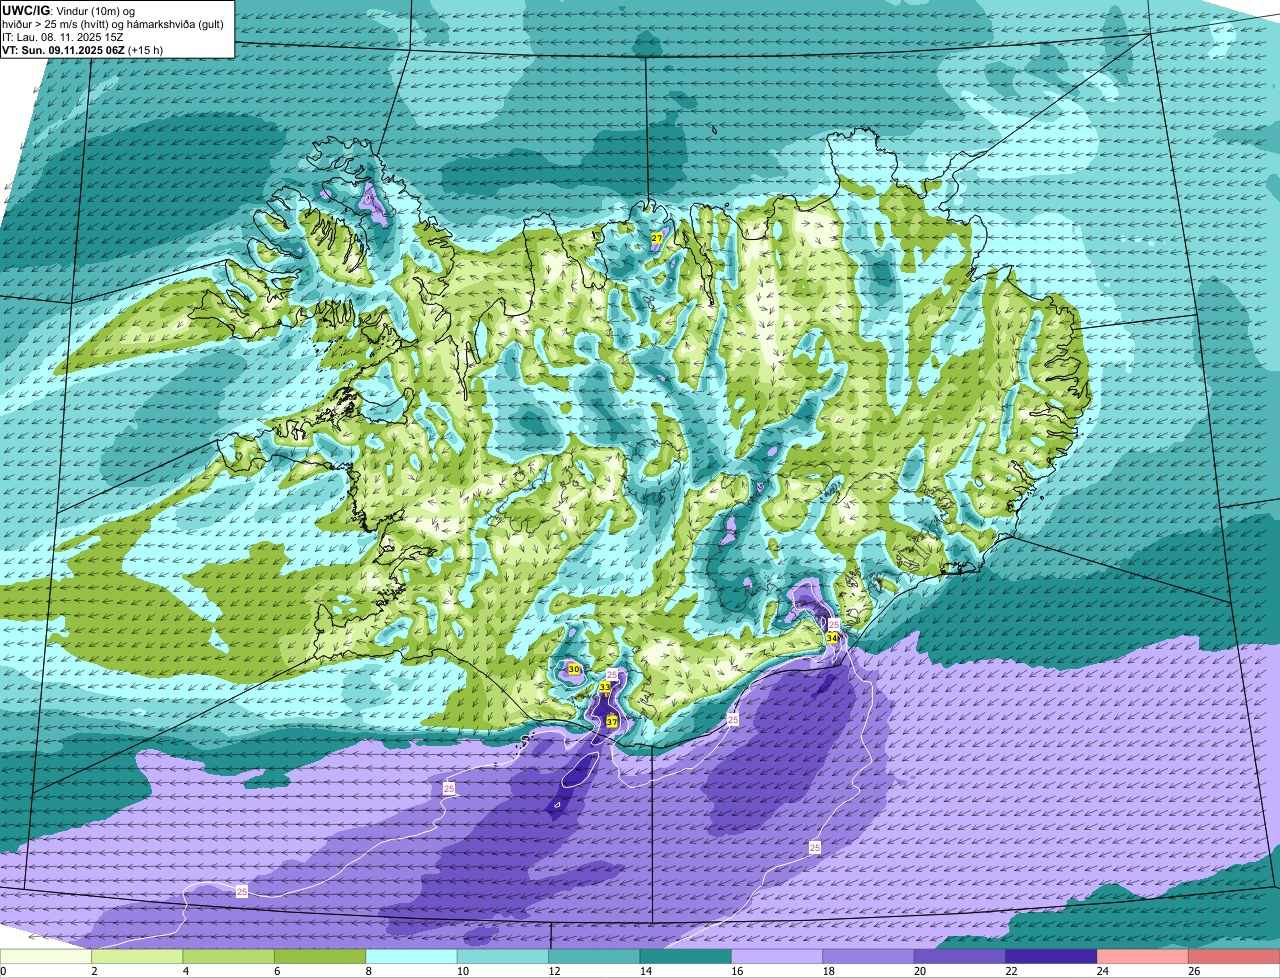Screen dimensions: 1280x978
Task: Click the 4–6 m/s legend color swatch
Action: click(229, 956)
